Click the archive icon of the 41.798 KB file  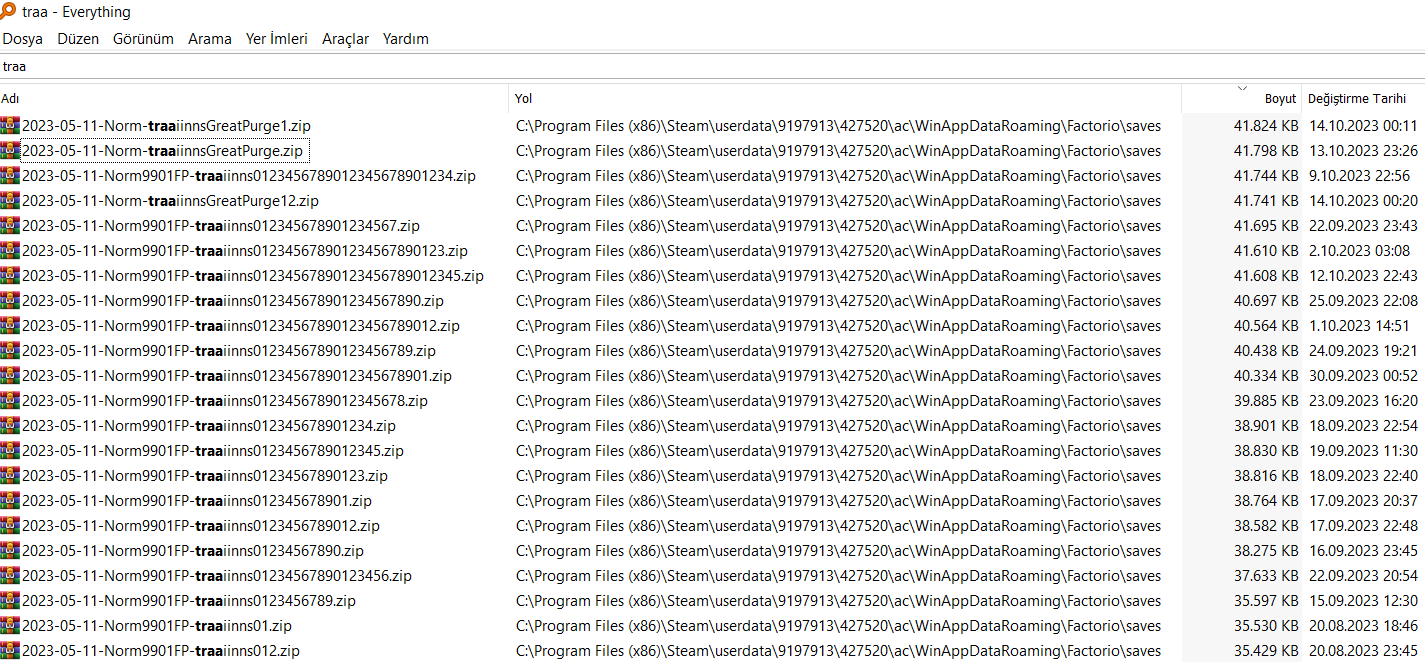click(10, 151)
